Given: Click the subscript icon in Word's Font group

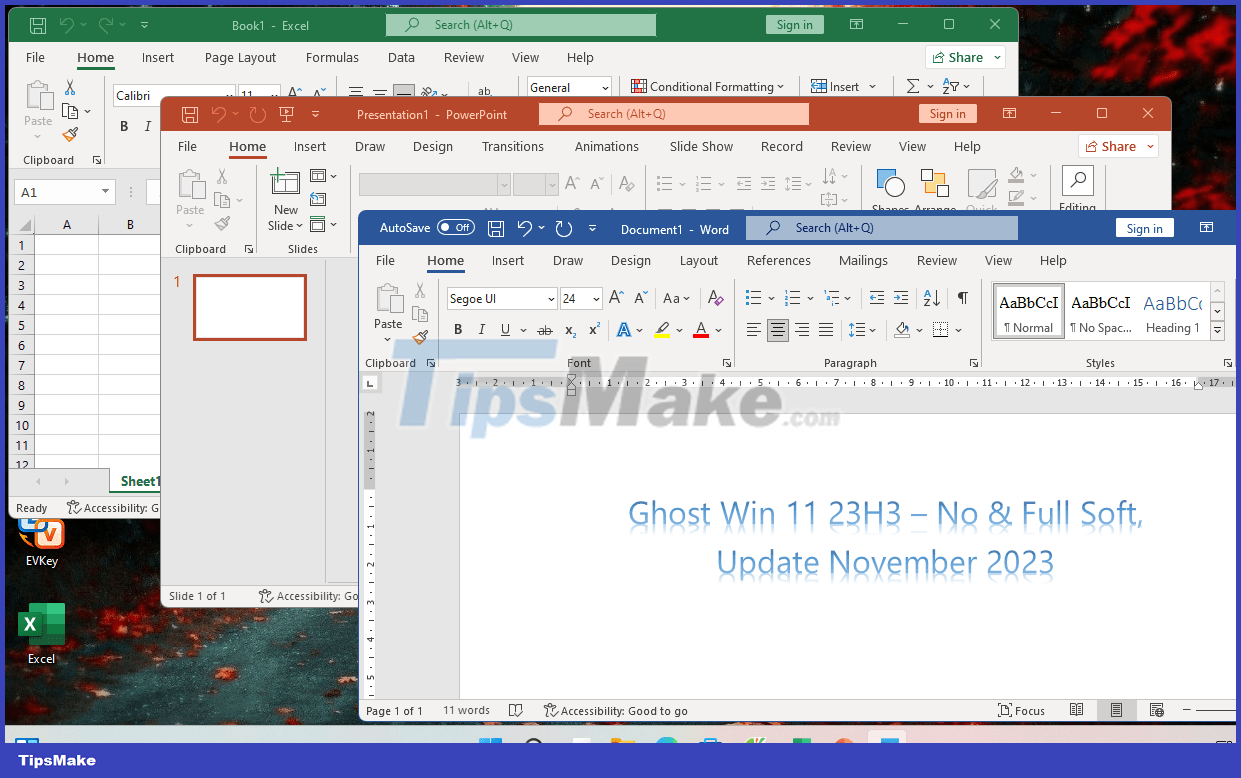Looking at the screenshot, I should click(570, 331).
